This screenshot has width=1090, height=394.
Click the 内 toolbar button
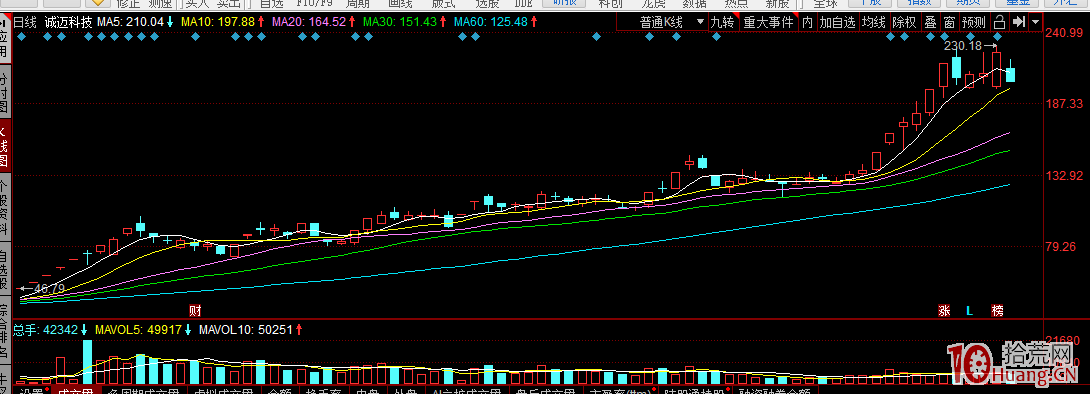click(x=807, y=22)
